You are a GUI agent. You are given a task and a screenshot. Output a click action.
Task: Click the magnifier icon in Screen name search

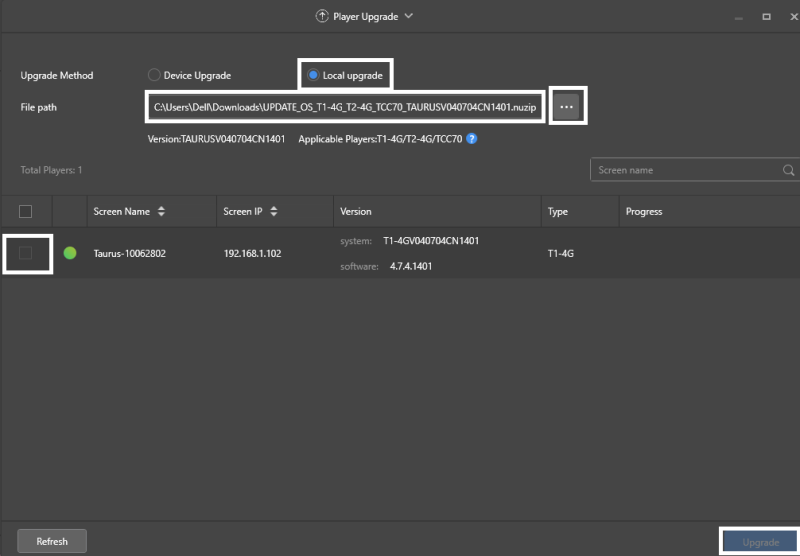click(x=788, y=170)
